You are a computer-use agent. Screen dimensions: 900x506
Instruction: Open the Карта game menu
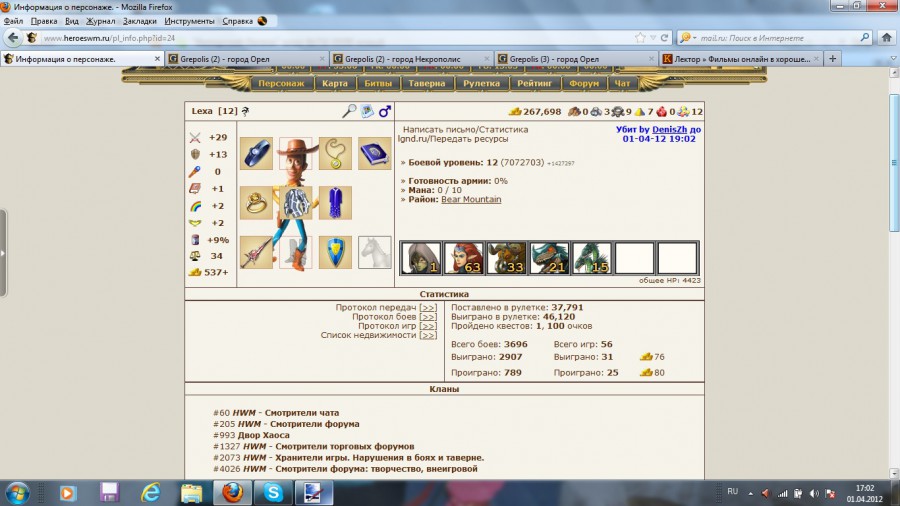[x=335, y=83]
